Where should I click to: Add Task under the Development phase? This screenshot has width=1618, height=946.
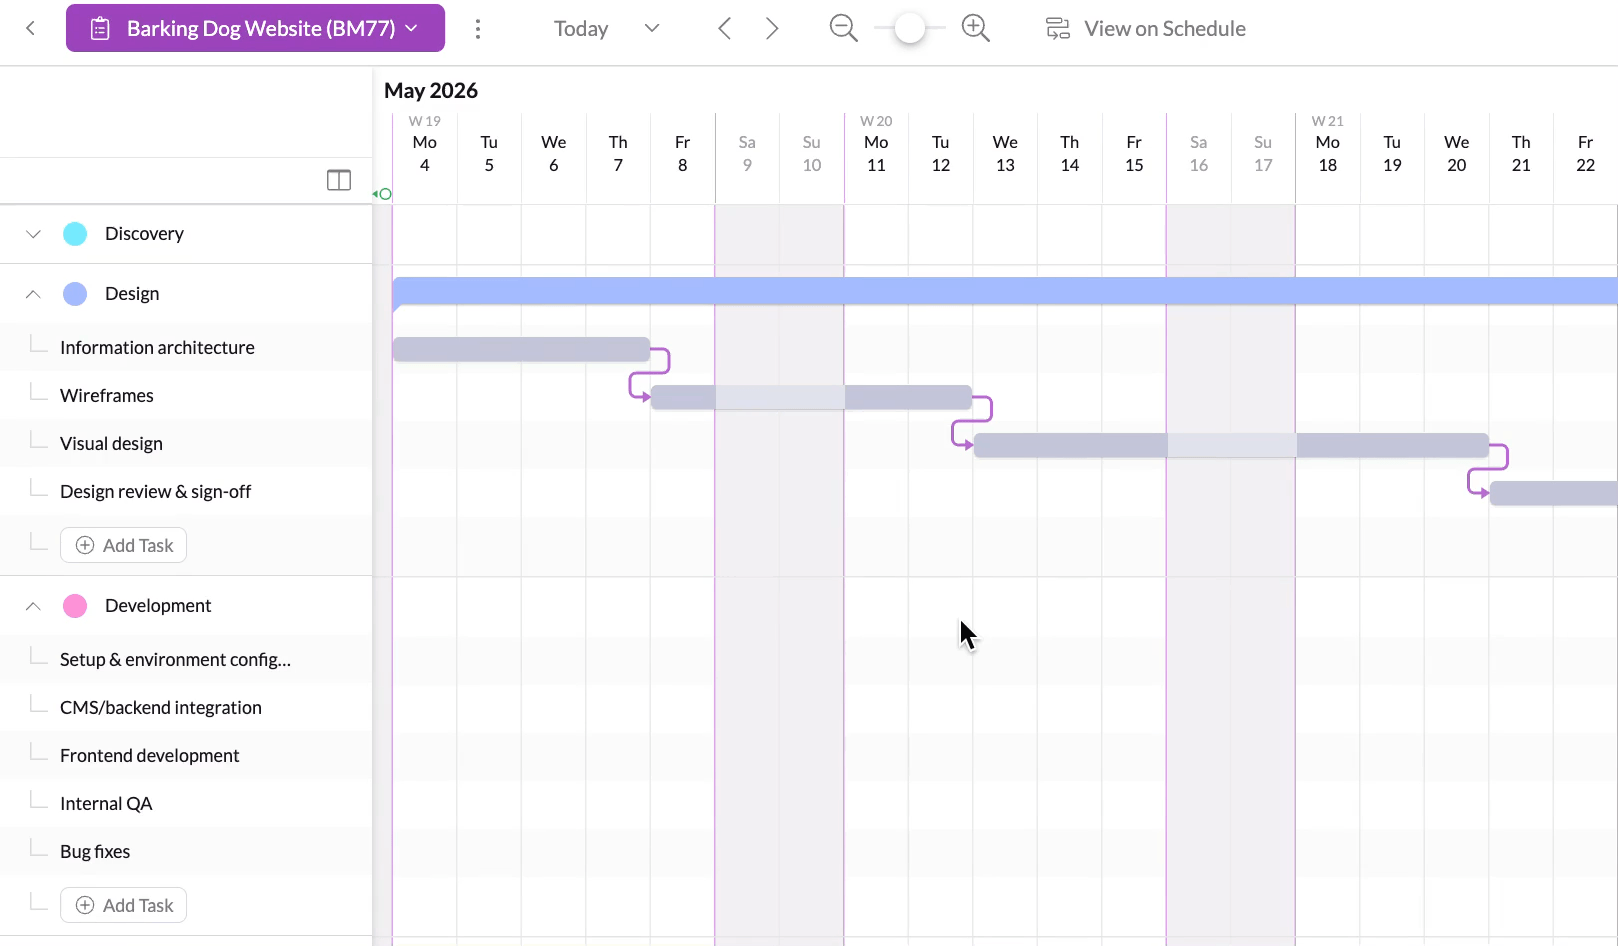pos(124,905)
